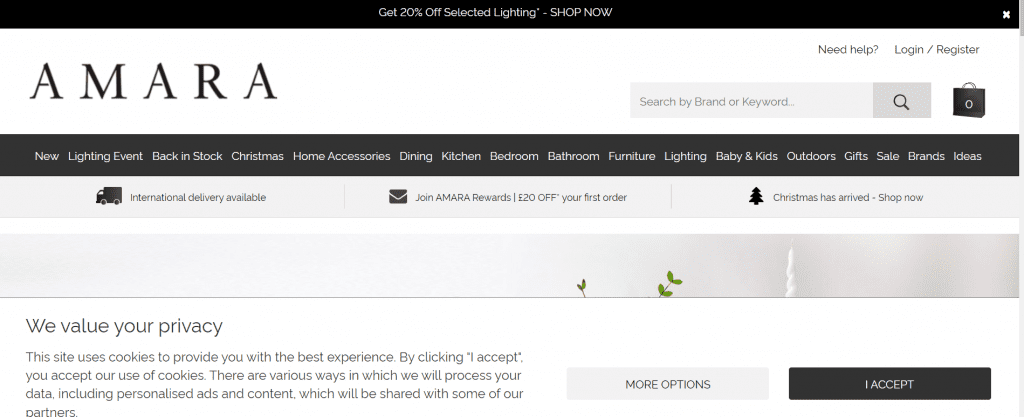Click the MORE OPTIONS button
The image size is (1024, 417).
(x=667, y=384)
